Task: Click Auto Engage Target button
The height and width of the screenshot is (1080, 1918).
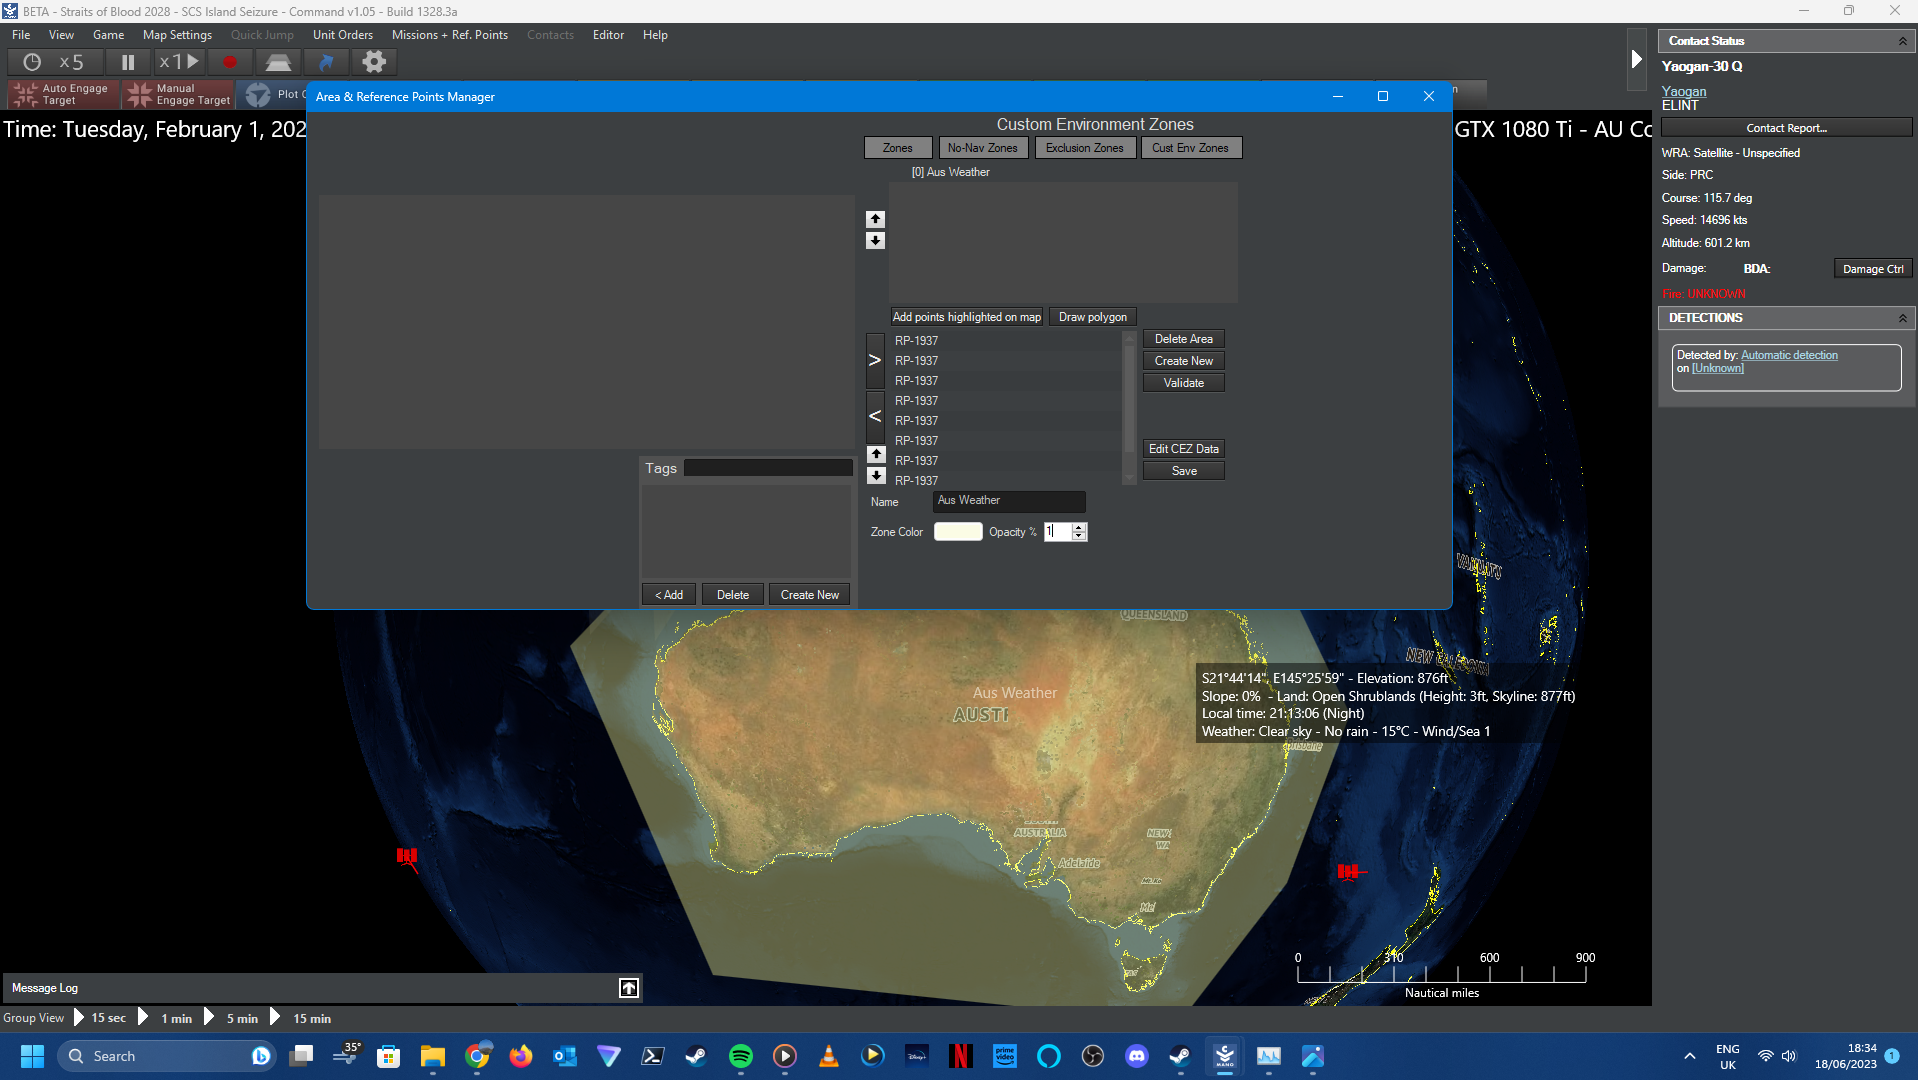Action: tap(64, 95)
